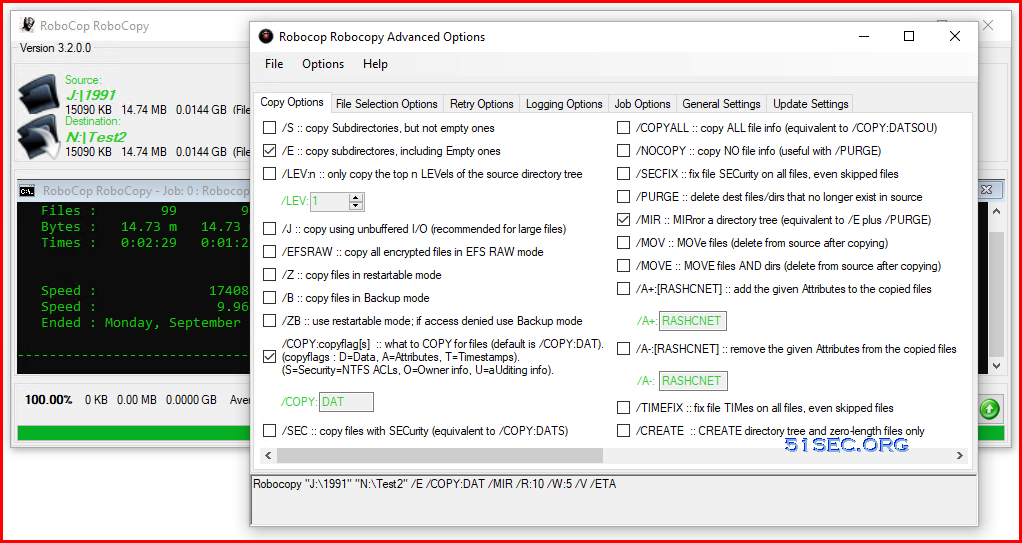Click the destination path N:\Test2
The width and height of the screenshot is (1022, 543).
tap(96, 137)
